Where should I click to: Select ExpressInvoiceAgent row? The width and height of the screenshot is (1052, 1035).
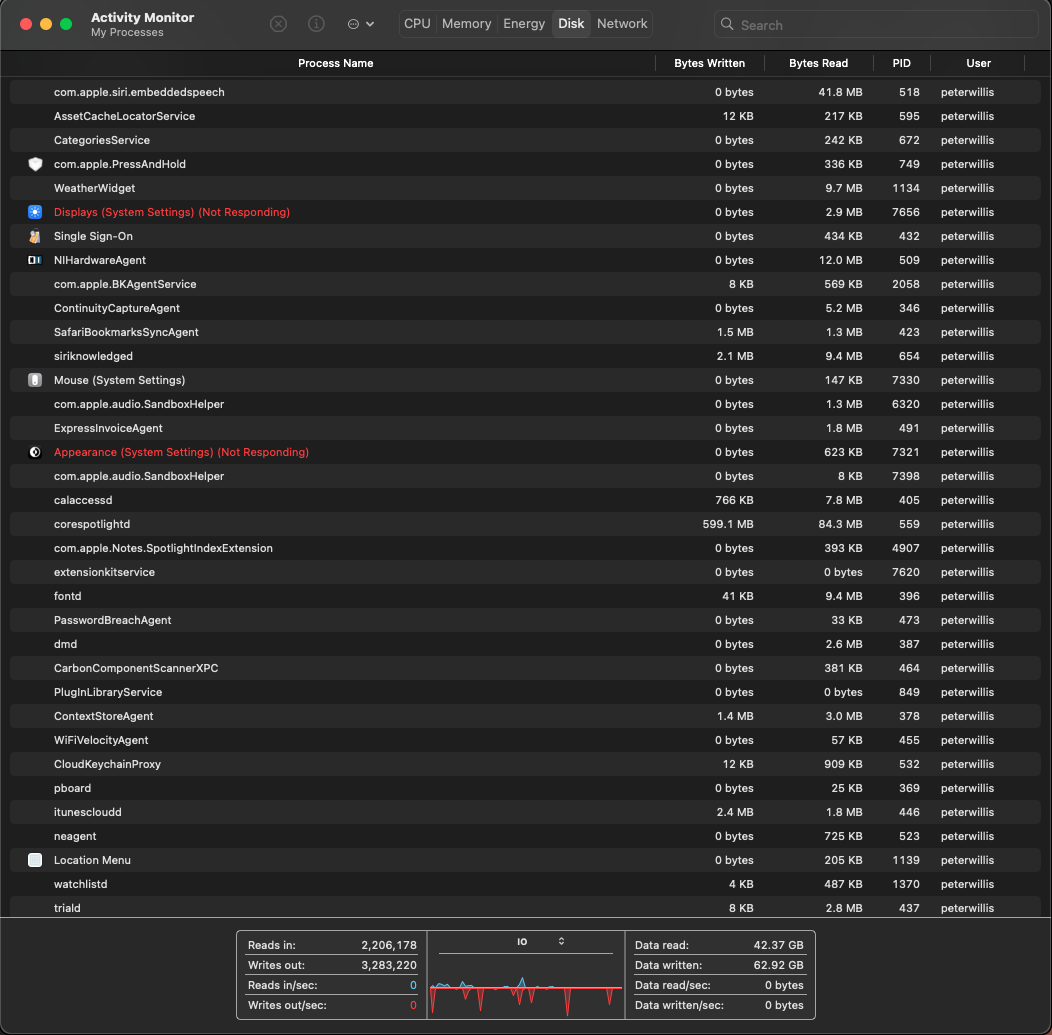(525, 428)
